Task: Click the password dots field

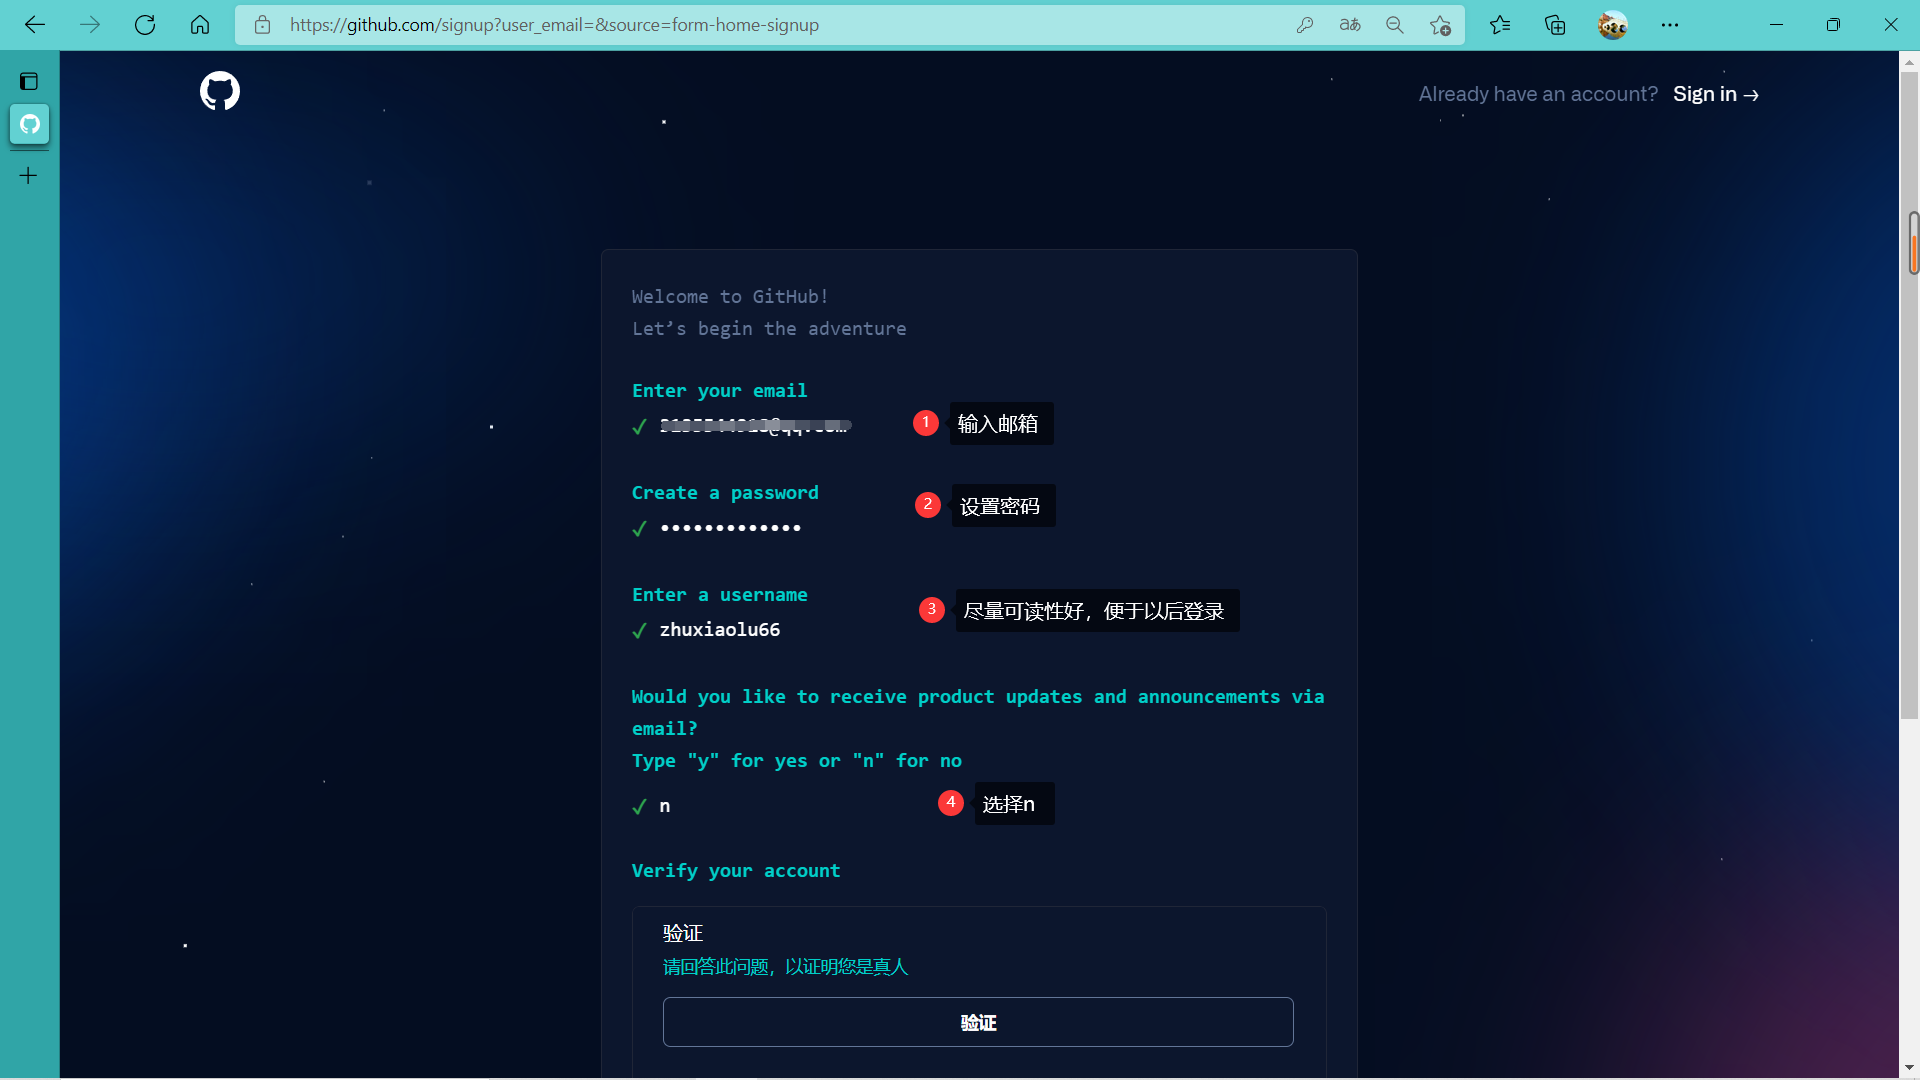Action: coord(731,528)
